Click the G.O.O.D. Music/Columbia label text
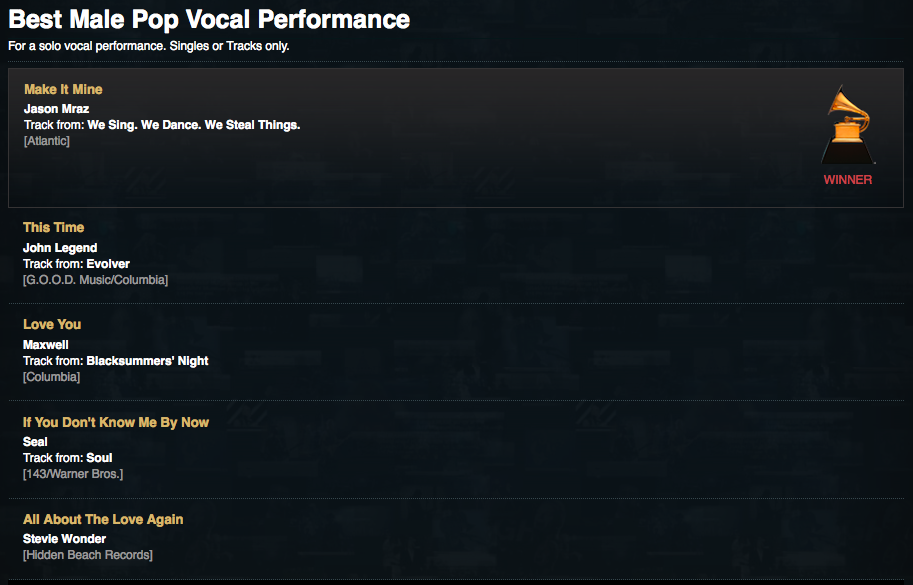This screenshot has height=585, width=913. click(x=95, y=280)
